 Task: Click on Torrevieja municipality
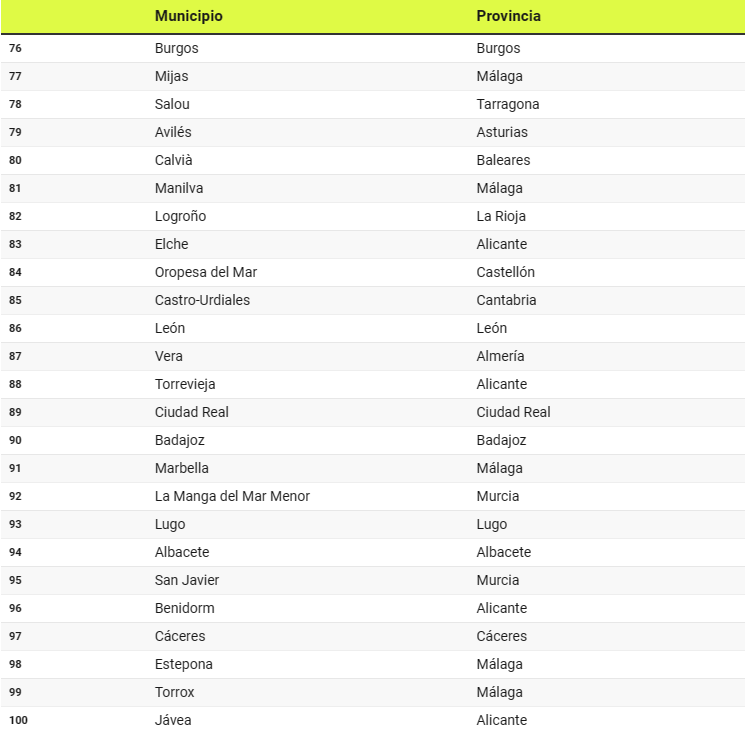point(185,384)
